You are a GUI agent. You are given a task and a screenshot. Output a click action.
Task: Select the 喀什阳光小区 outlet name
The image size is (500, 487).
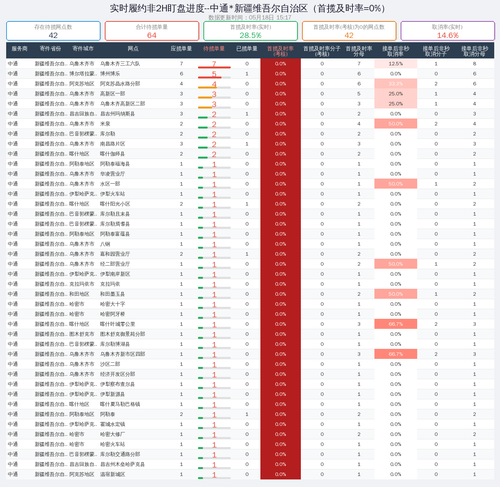(x=115, y=204)
